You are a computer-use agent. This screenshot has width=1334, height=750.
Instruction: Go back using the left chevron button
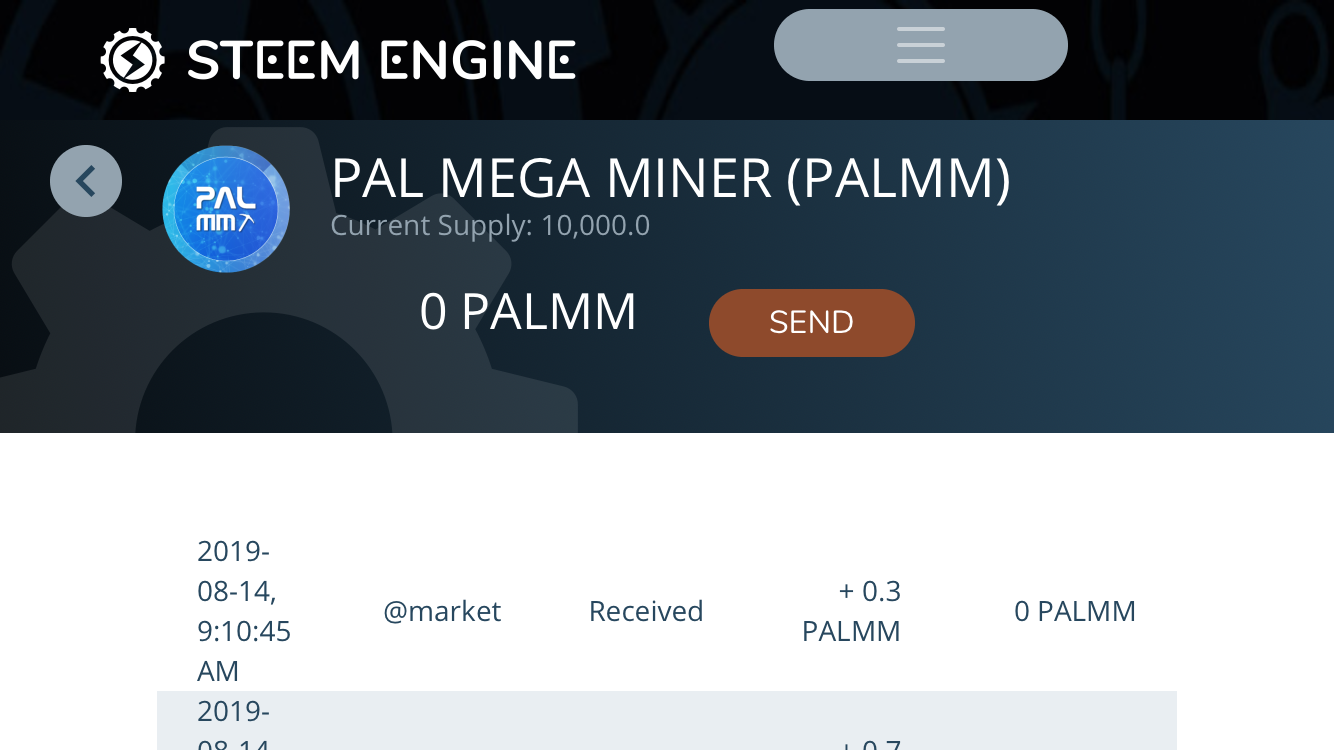point(86,181)
